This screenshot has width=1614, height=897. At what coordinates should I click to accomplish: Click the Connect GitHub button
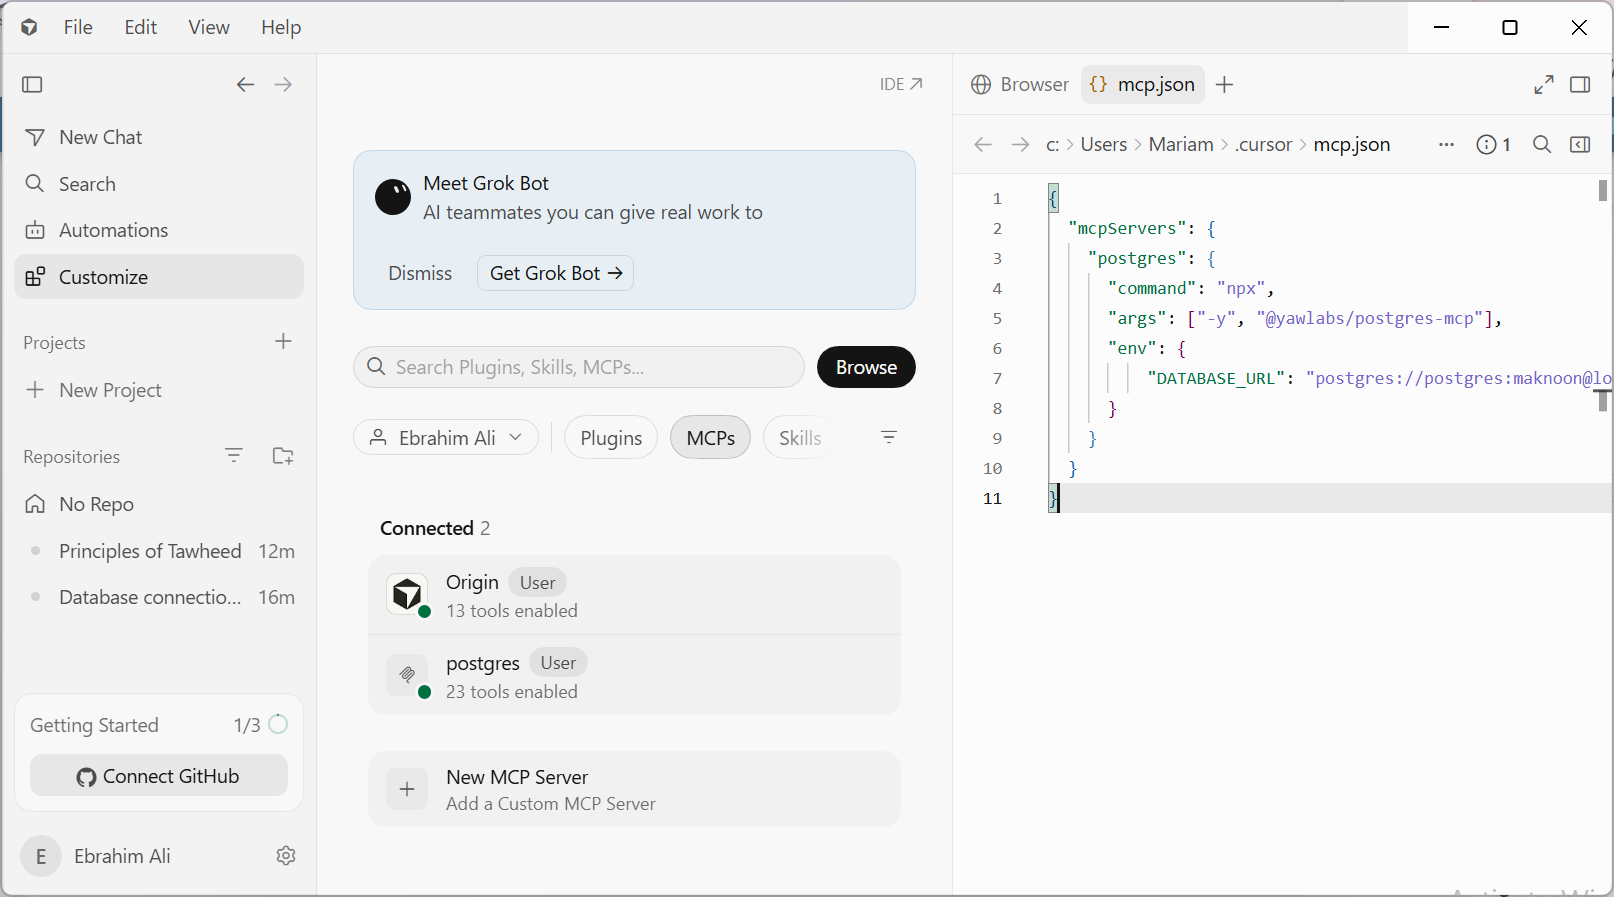coord(159,776)
